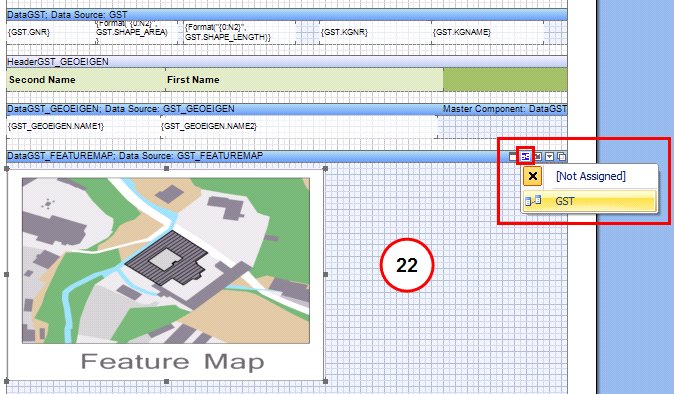Select the DataGST band header
674x394 pixels.
tap(287, 15)
